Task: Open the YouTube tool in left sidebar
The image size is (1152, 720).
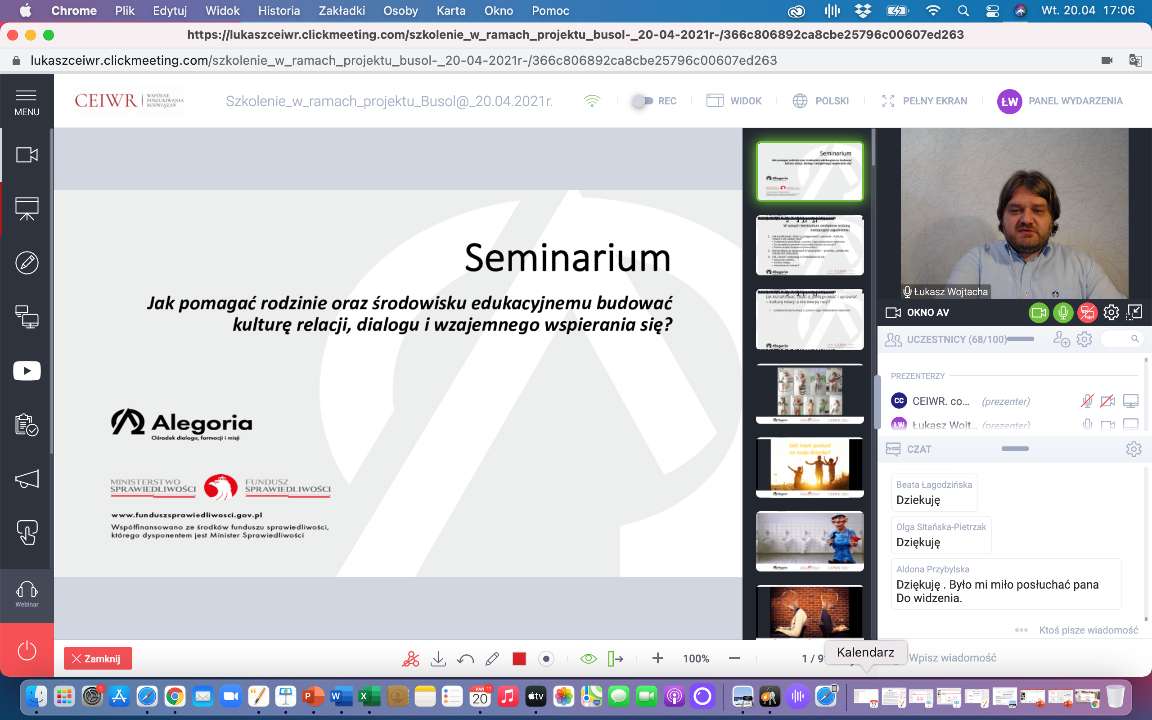Action: pos(27,371)
